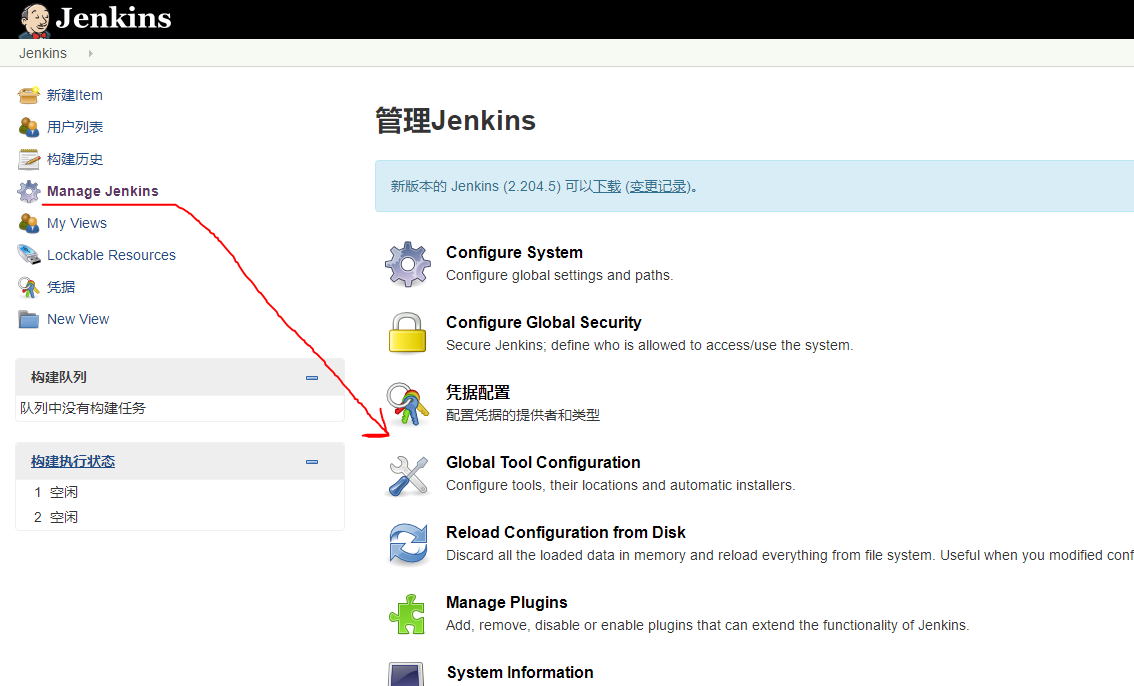Viewport: 1134px width, 686px height.
Task: Open the 凭据配置 link
Action: [x=478, y=393]
